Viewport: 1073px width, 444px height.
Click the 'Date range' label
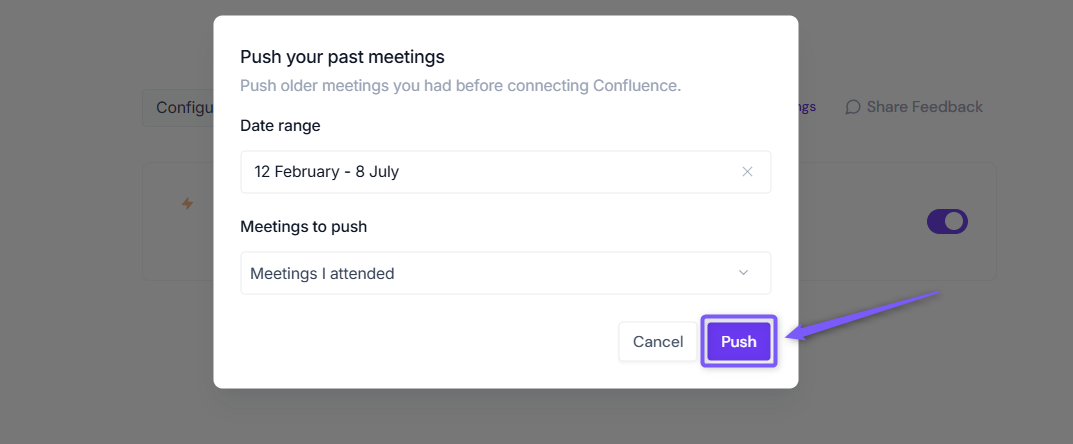(280, 126)
